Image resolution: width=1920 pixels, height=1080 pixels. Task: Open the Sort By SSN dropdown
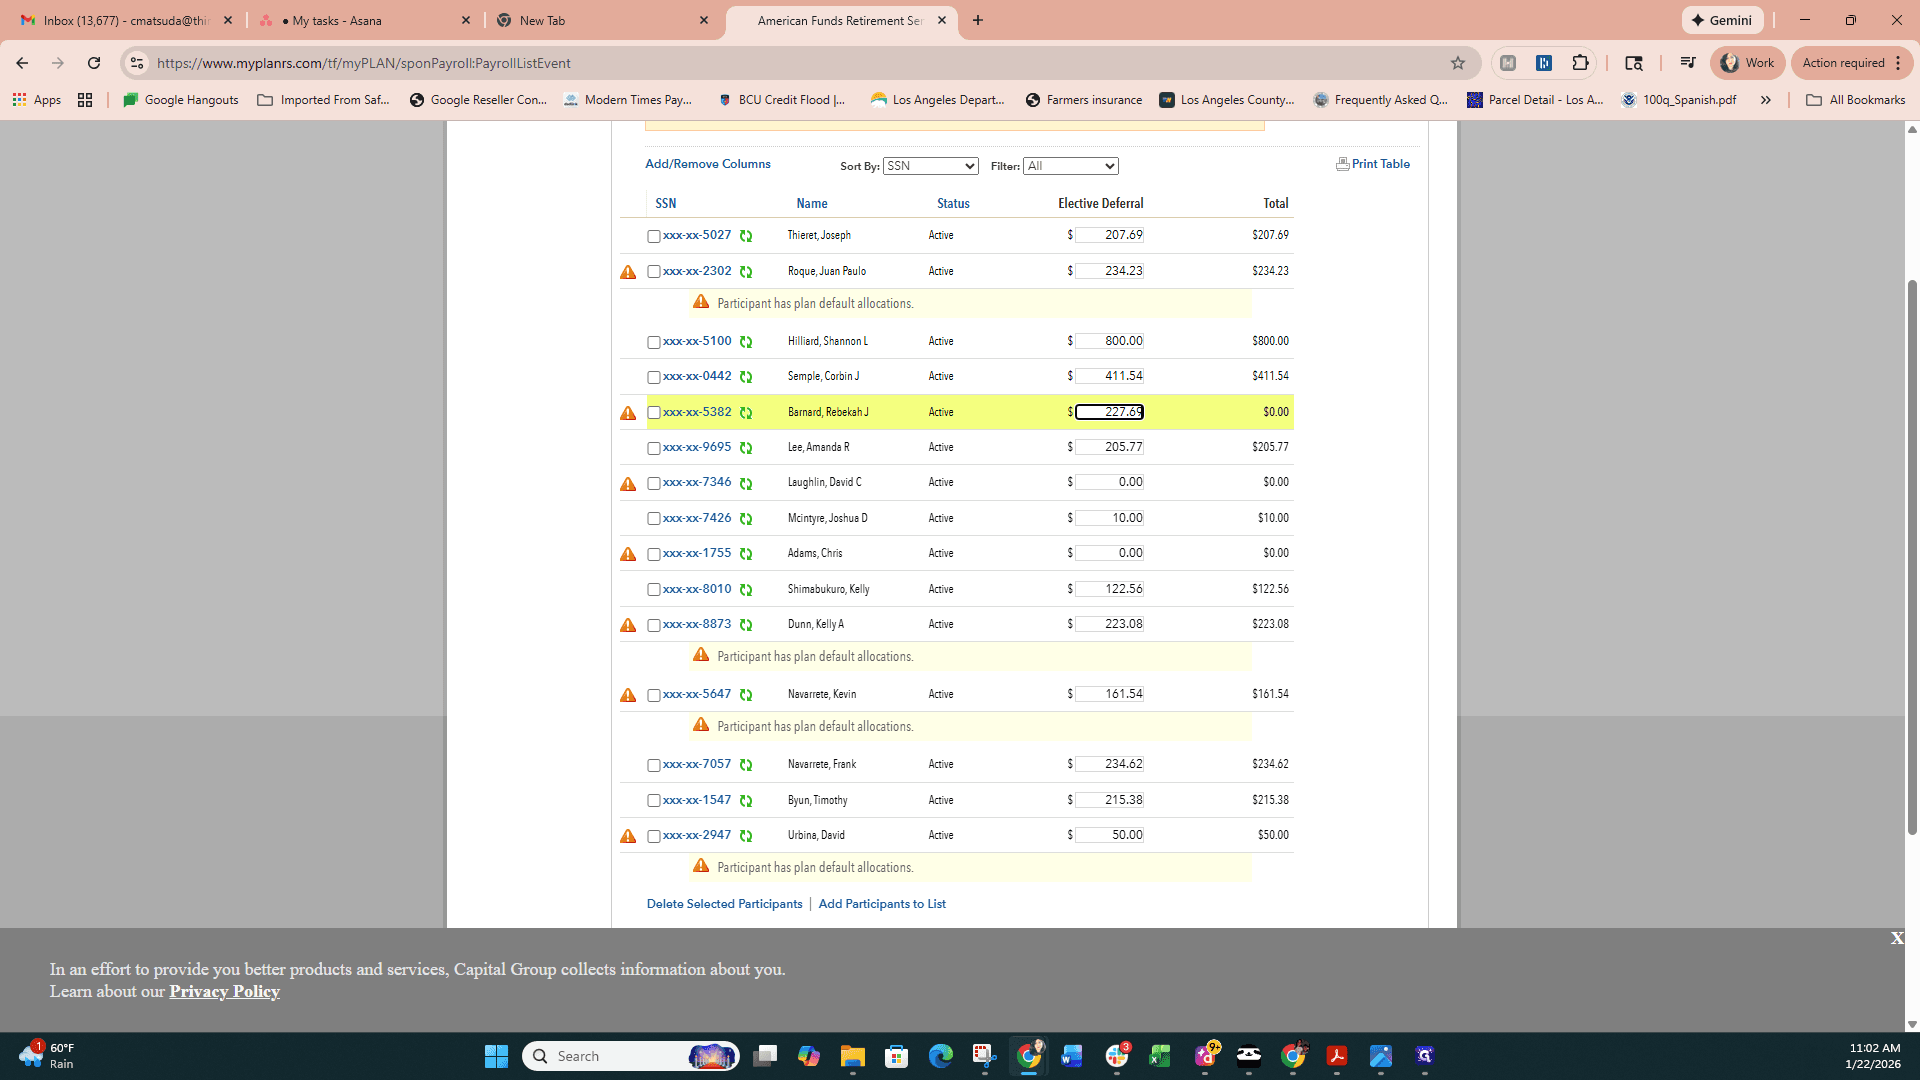tap(930, 166)
